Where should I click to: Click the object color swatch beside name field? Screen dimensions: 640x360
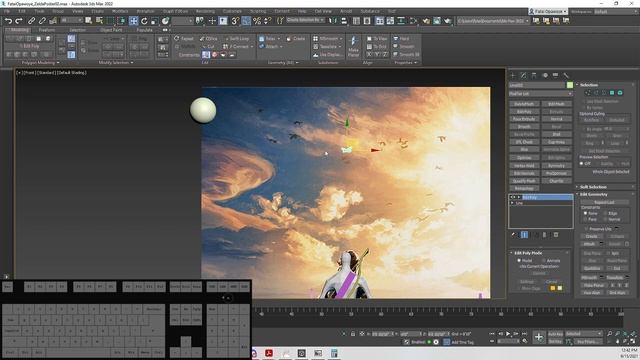570,85
